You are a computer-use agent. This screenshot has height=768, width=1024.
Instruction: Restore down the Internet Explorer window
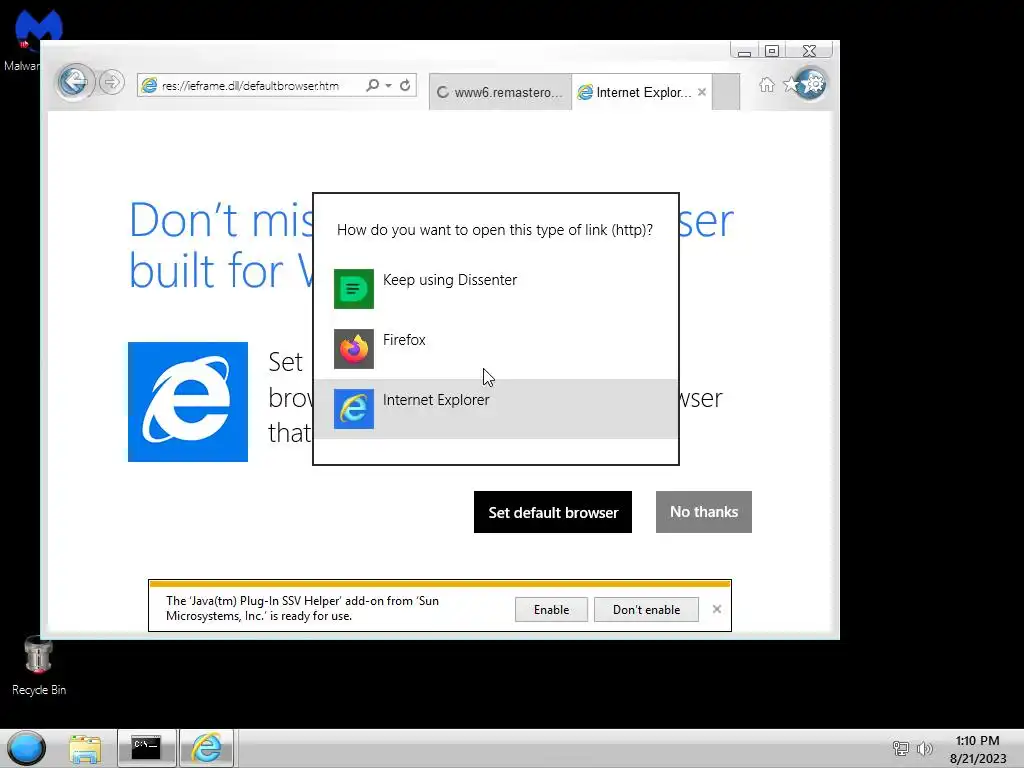(772, 51)
